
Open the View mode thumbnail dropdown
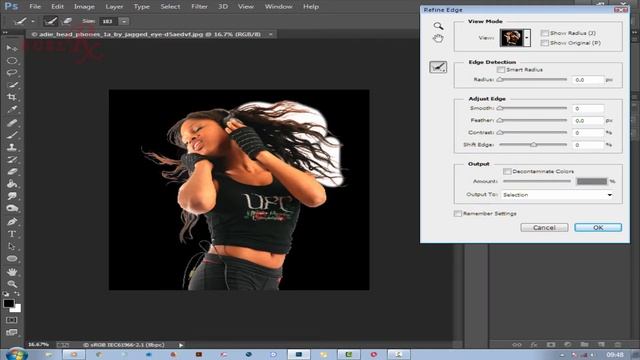pyautogui.click(x=527, y=38)
